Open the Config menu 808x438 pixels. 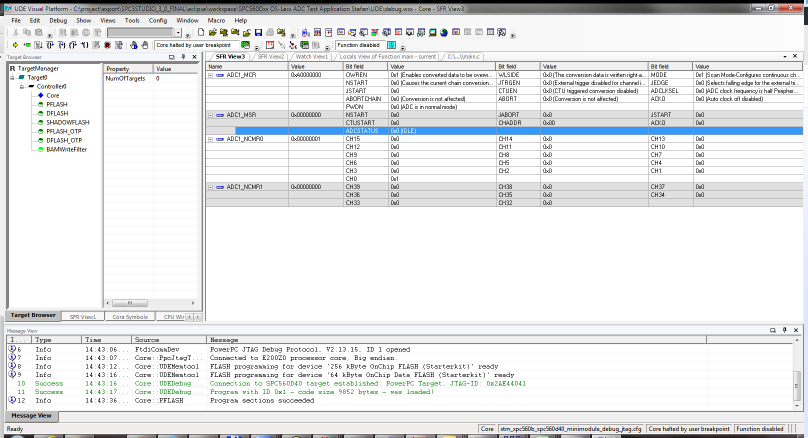click(158, 21)
